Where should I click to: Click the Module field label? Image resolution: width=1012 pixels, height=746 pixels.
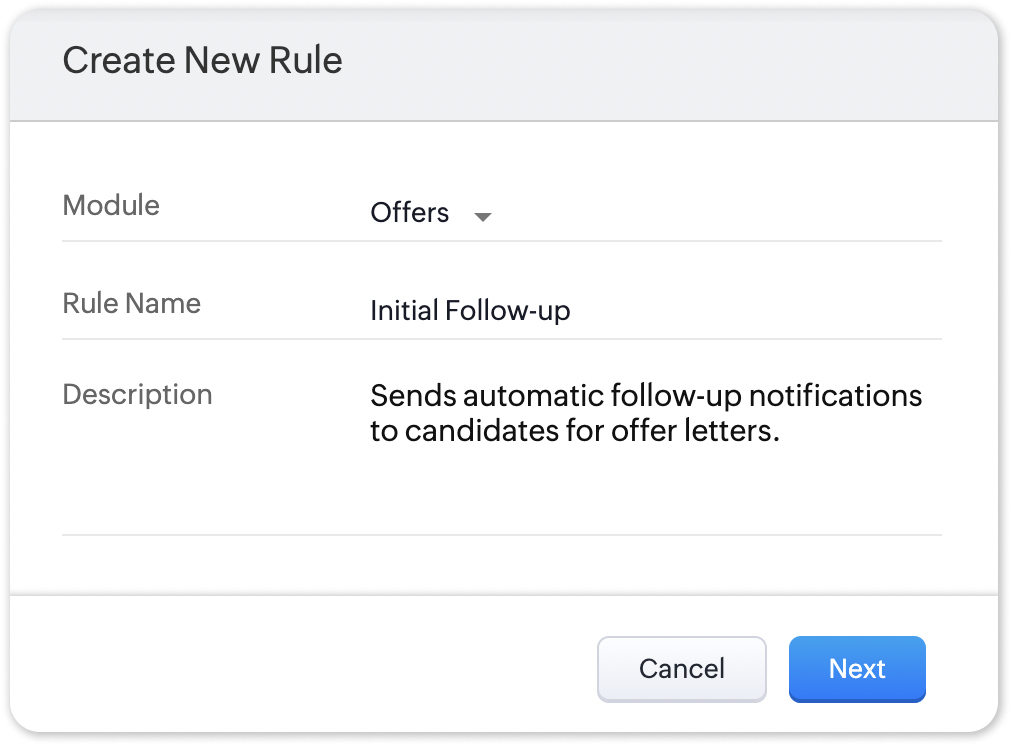click(111, 206)
